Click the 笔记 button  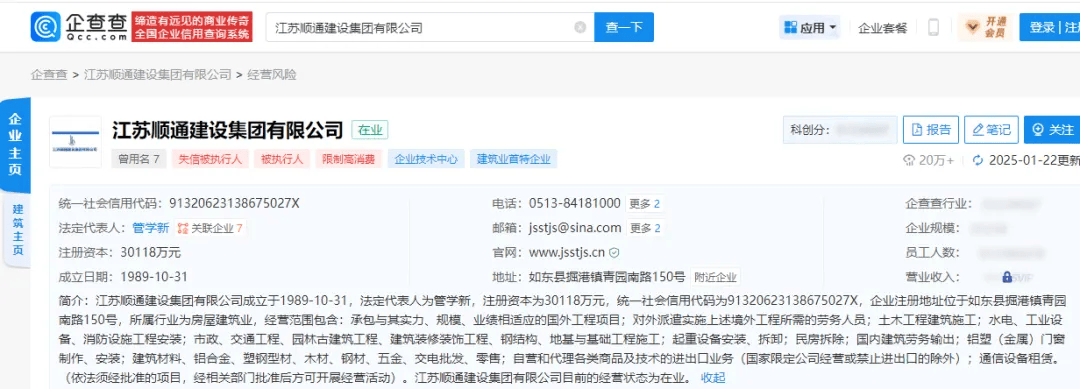(x=991, y=129)
